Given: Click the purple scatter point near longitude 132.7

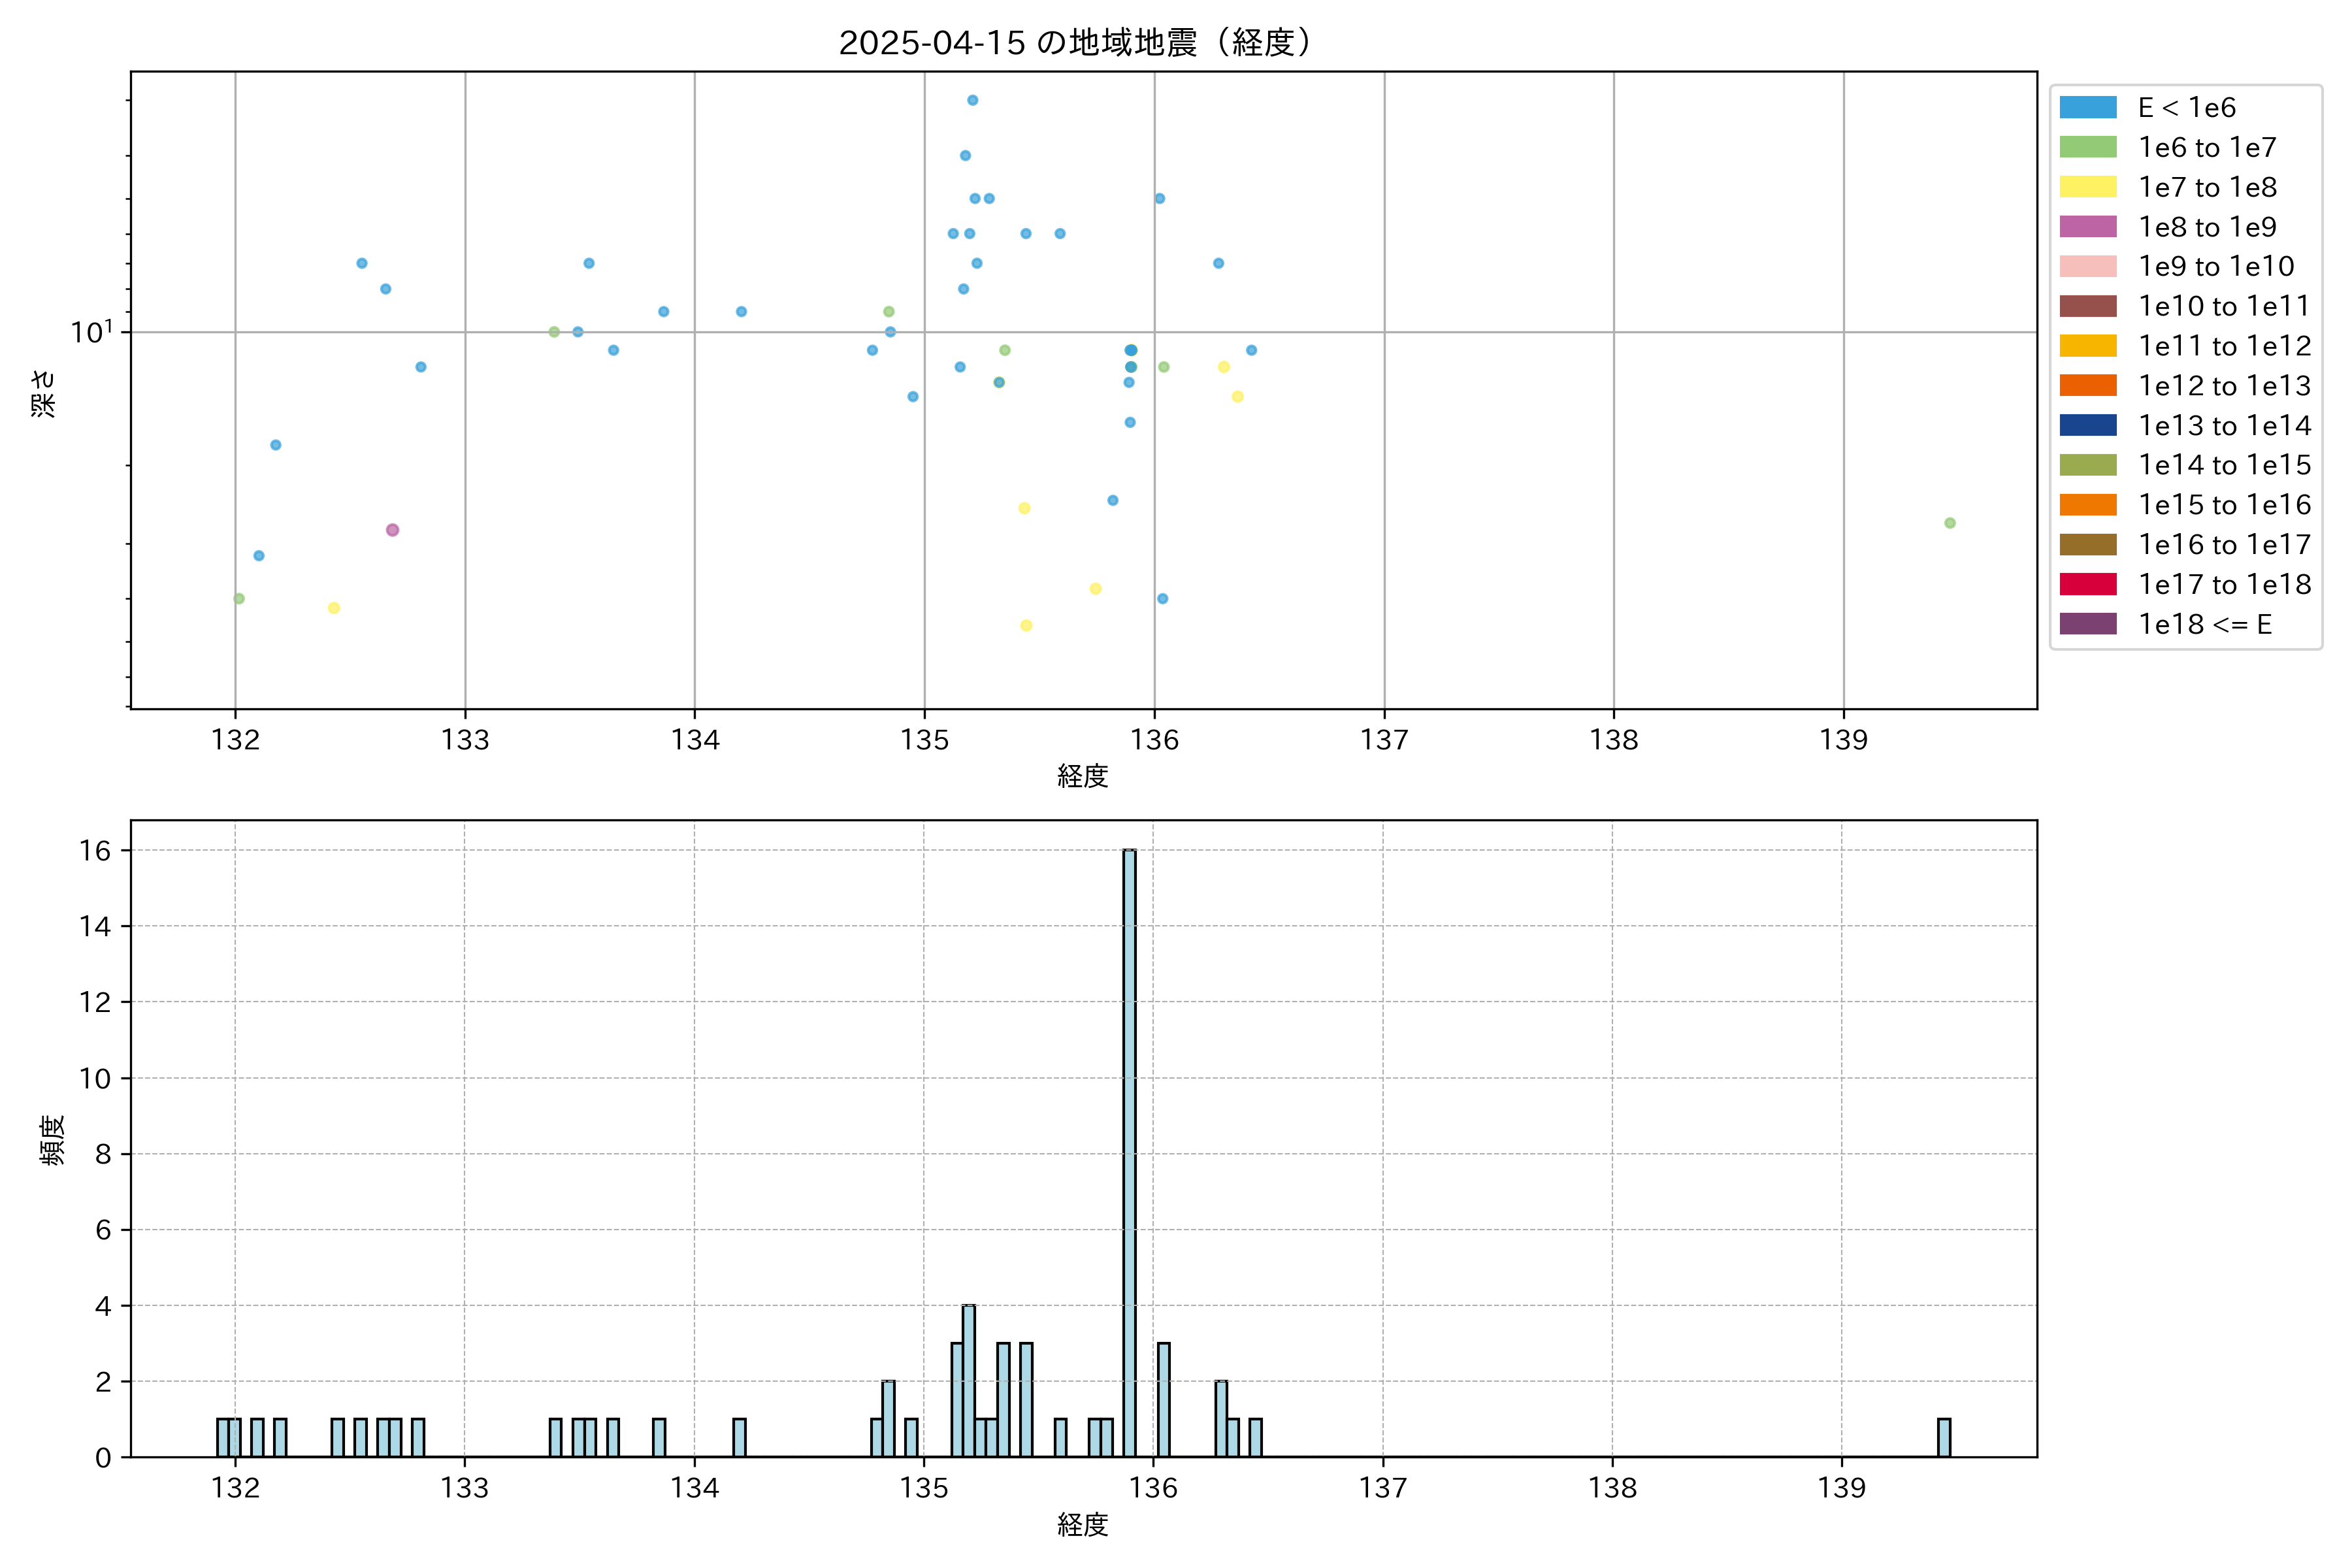Looking at the screenshot, I should coord(392,530).
